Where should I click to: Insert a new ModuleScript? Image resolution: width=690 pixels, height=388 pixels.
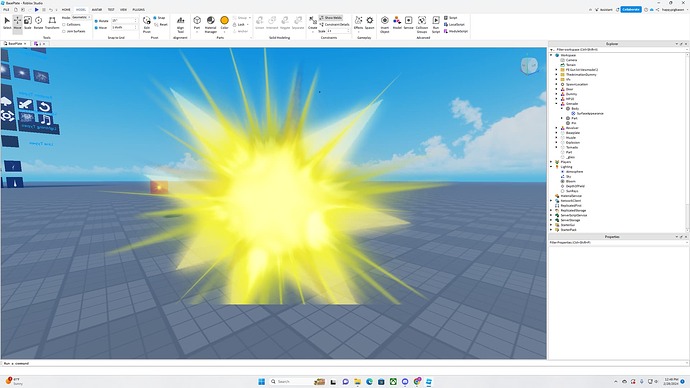(455, 31)
